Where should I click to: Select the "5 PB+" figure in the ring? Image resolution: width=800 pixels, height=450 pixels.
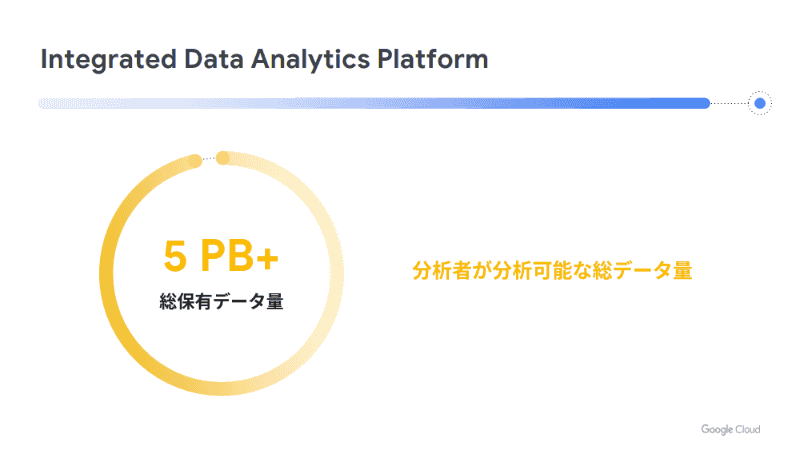(x=221, y=257)
